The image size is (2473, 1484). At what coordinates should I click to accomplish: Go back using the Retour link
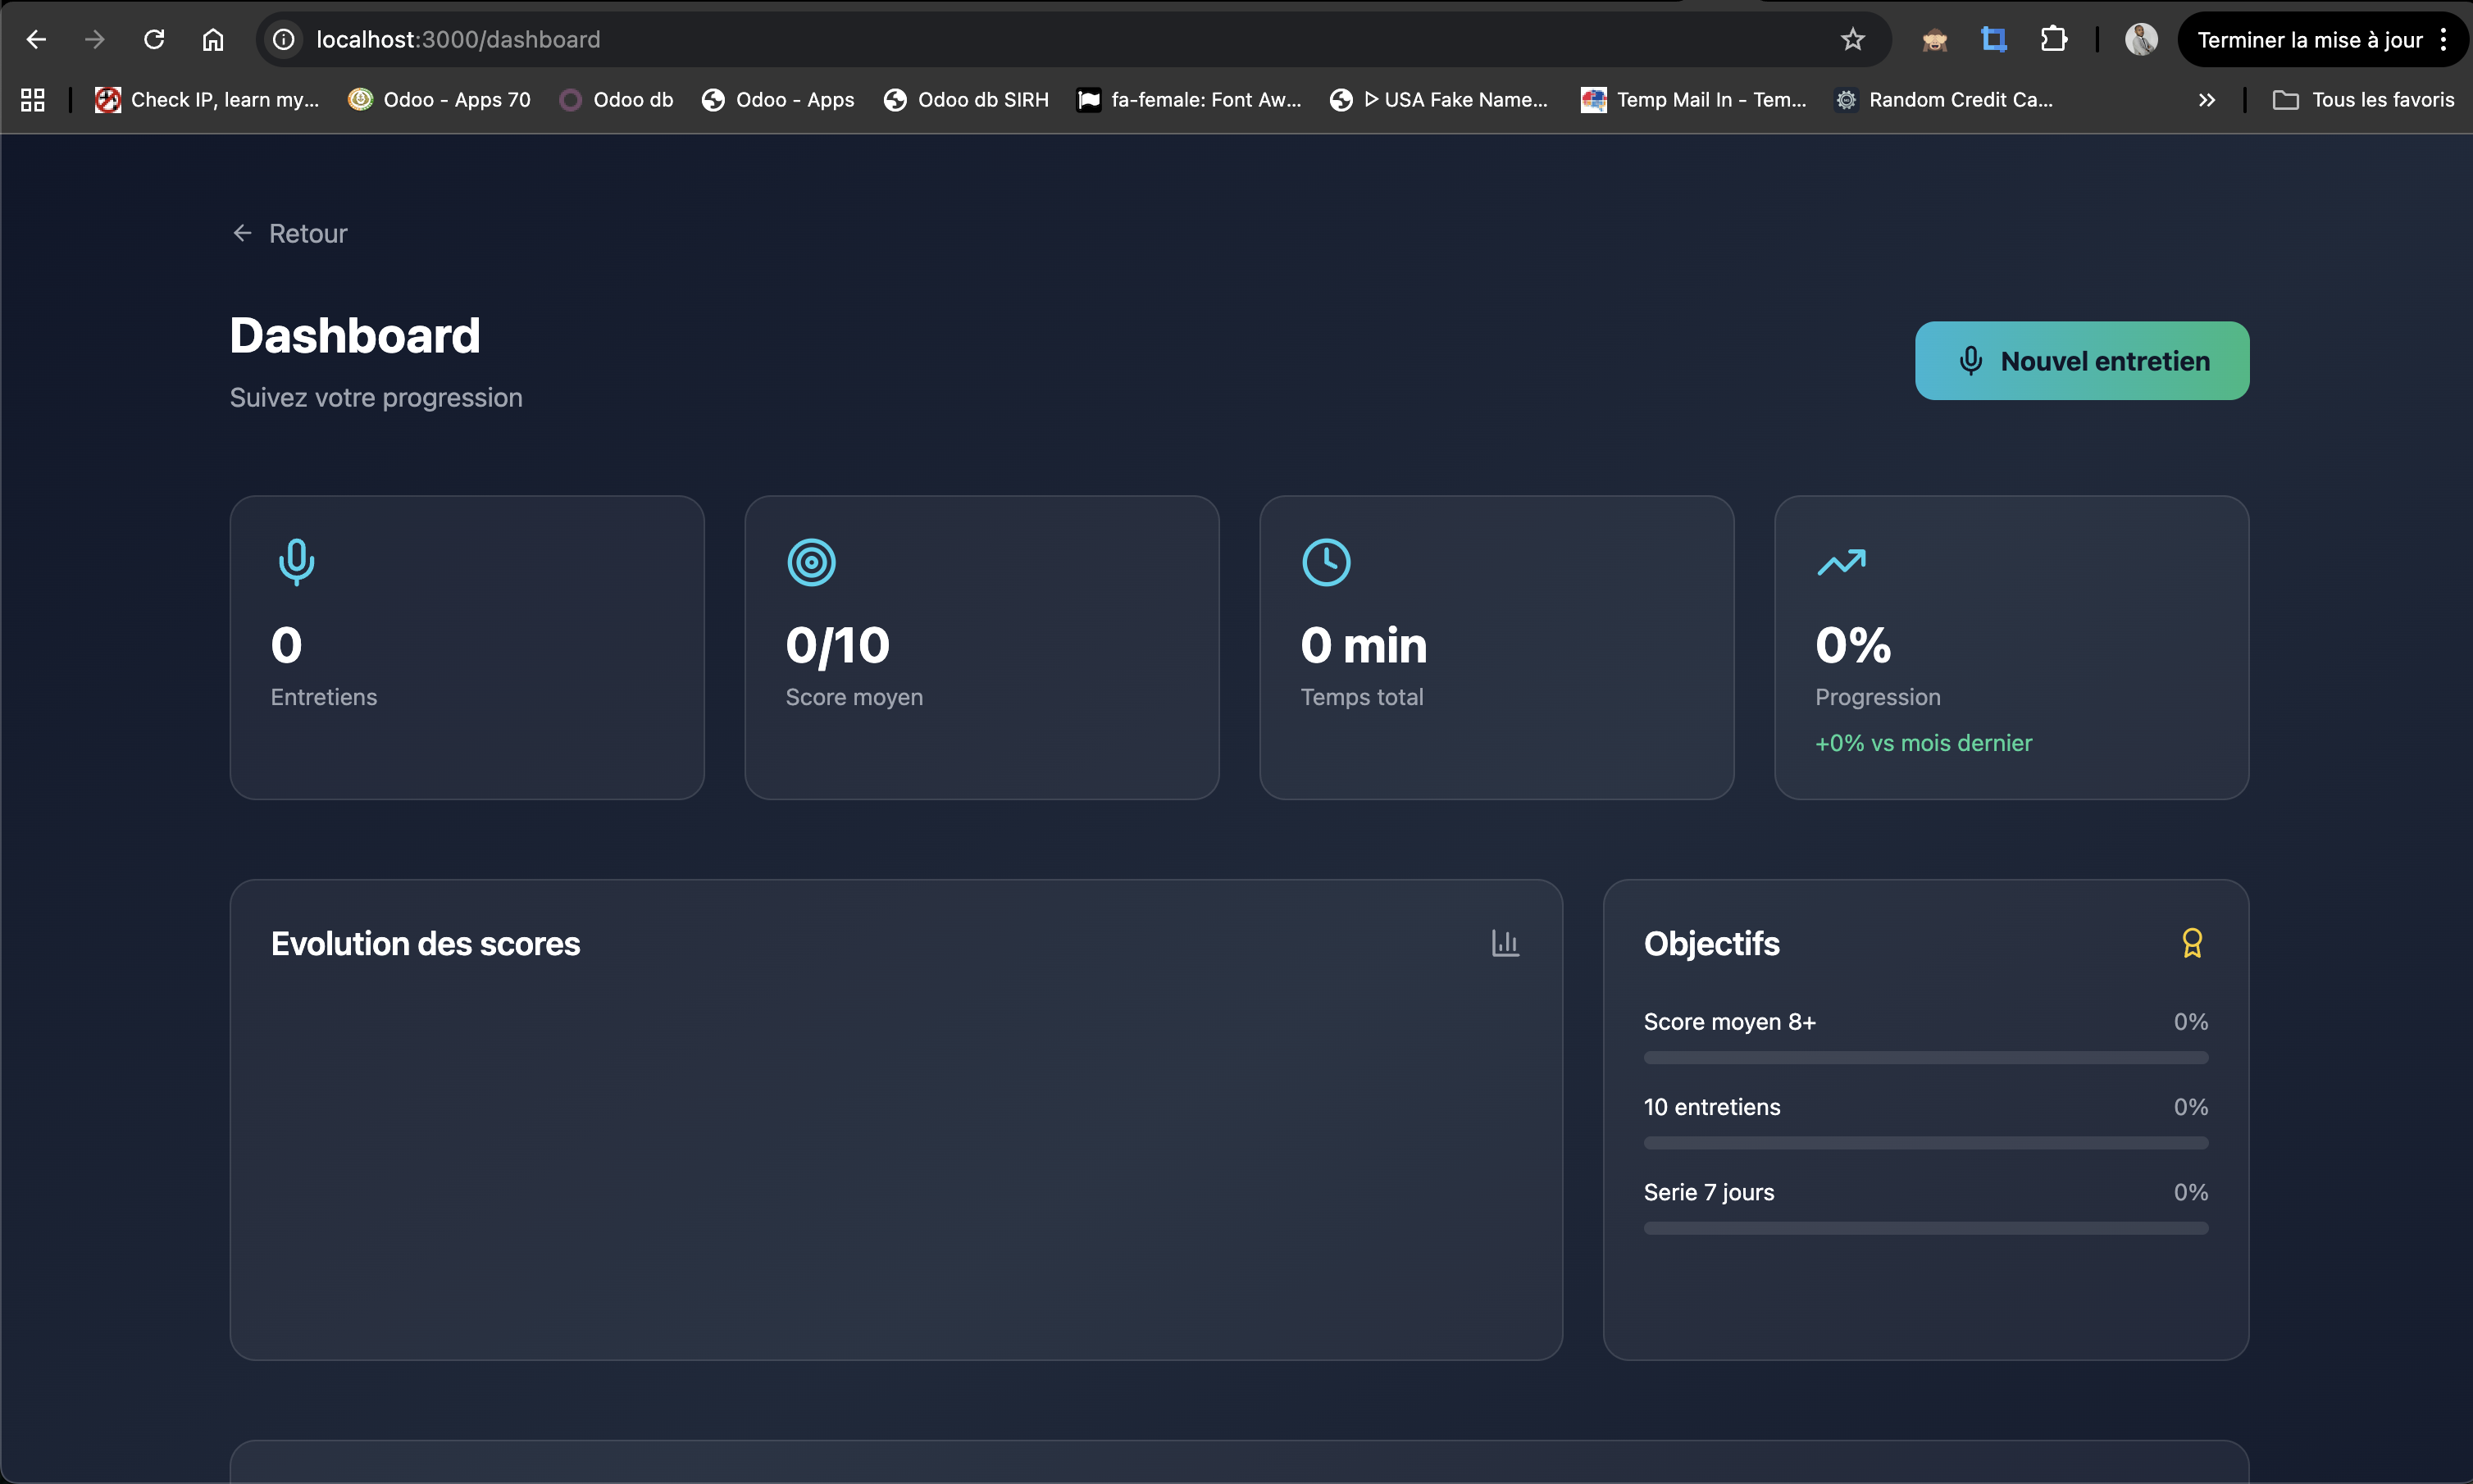[290, 234]
